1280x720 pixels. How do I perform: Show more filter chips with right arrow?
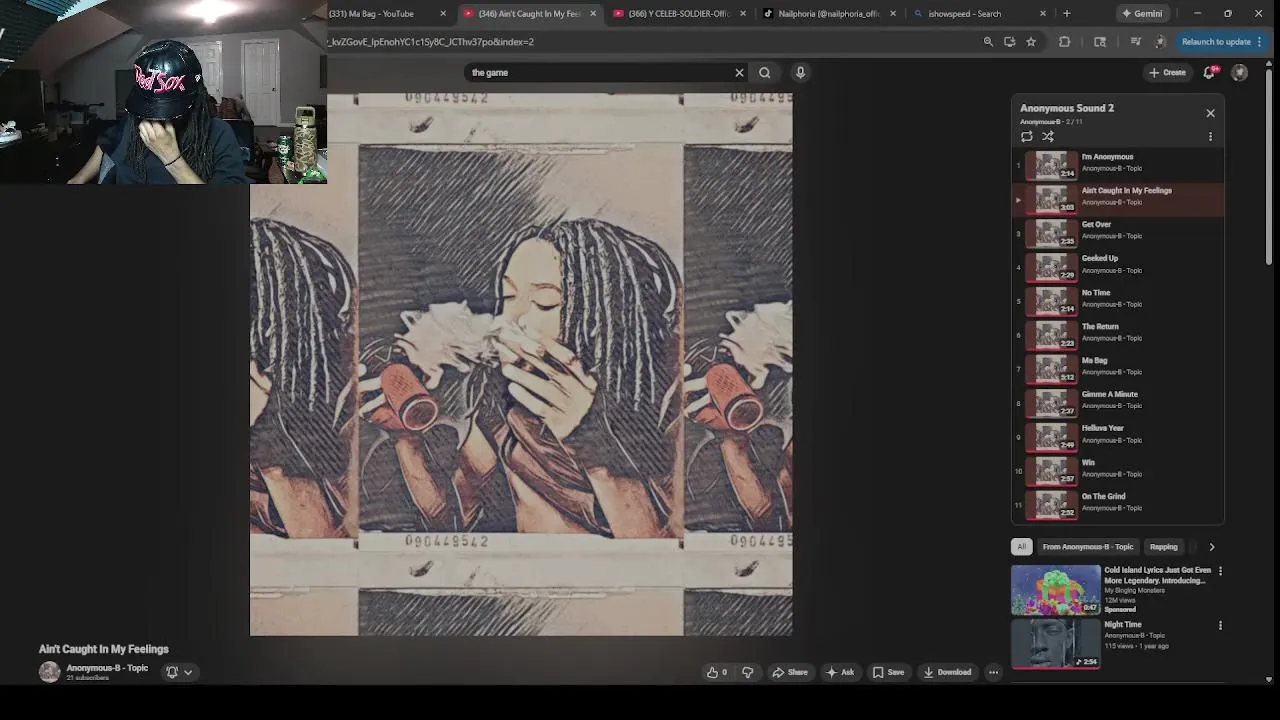[x=1212, y=547]
